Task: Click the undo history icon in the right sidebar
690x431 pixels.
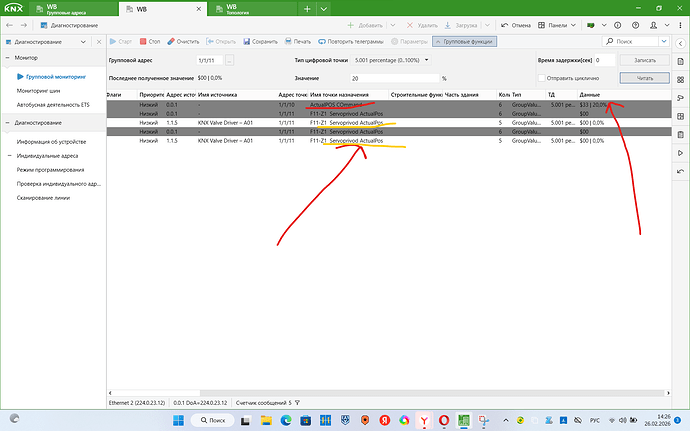Action: (680, 171)
